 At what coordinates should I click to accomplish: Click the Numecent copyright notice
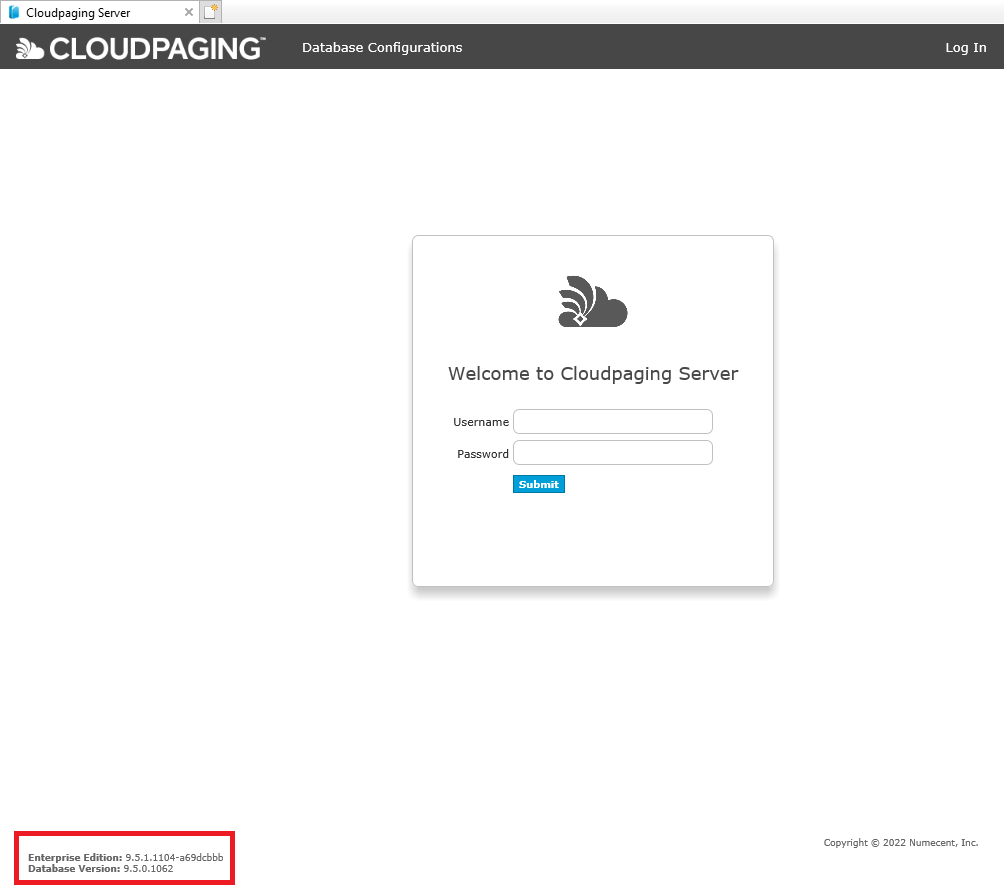tap(899, 842)
